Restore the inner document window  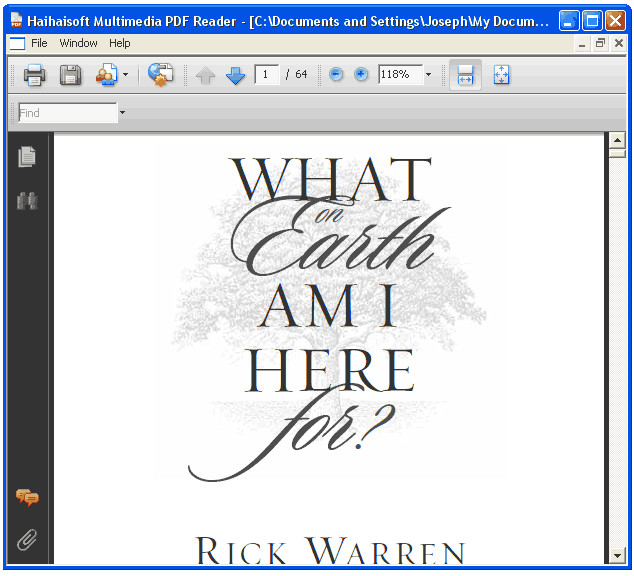tap(600, 43)
